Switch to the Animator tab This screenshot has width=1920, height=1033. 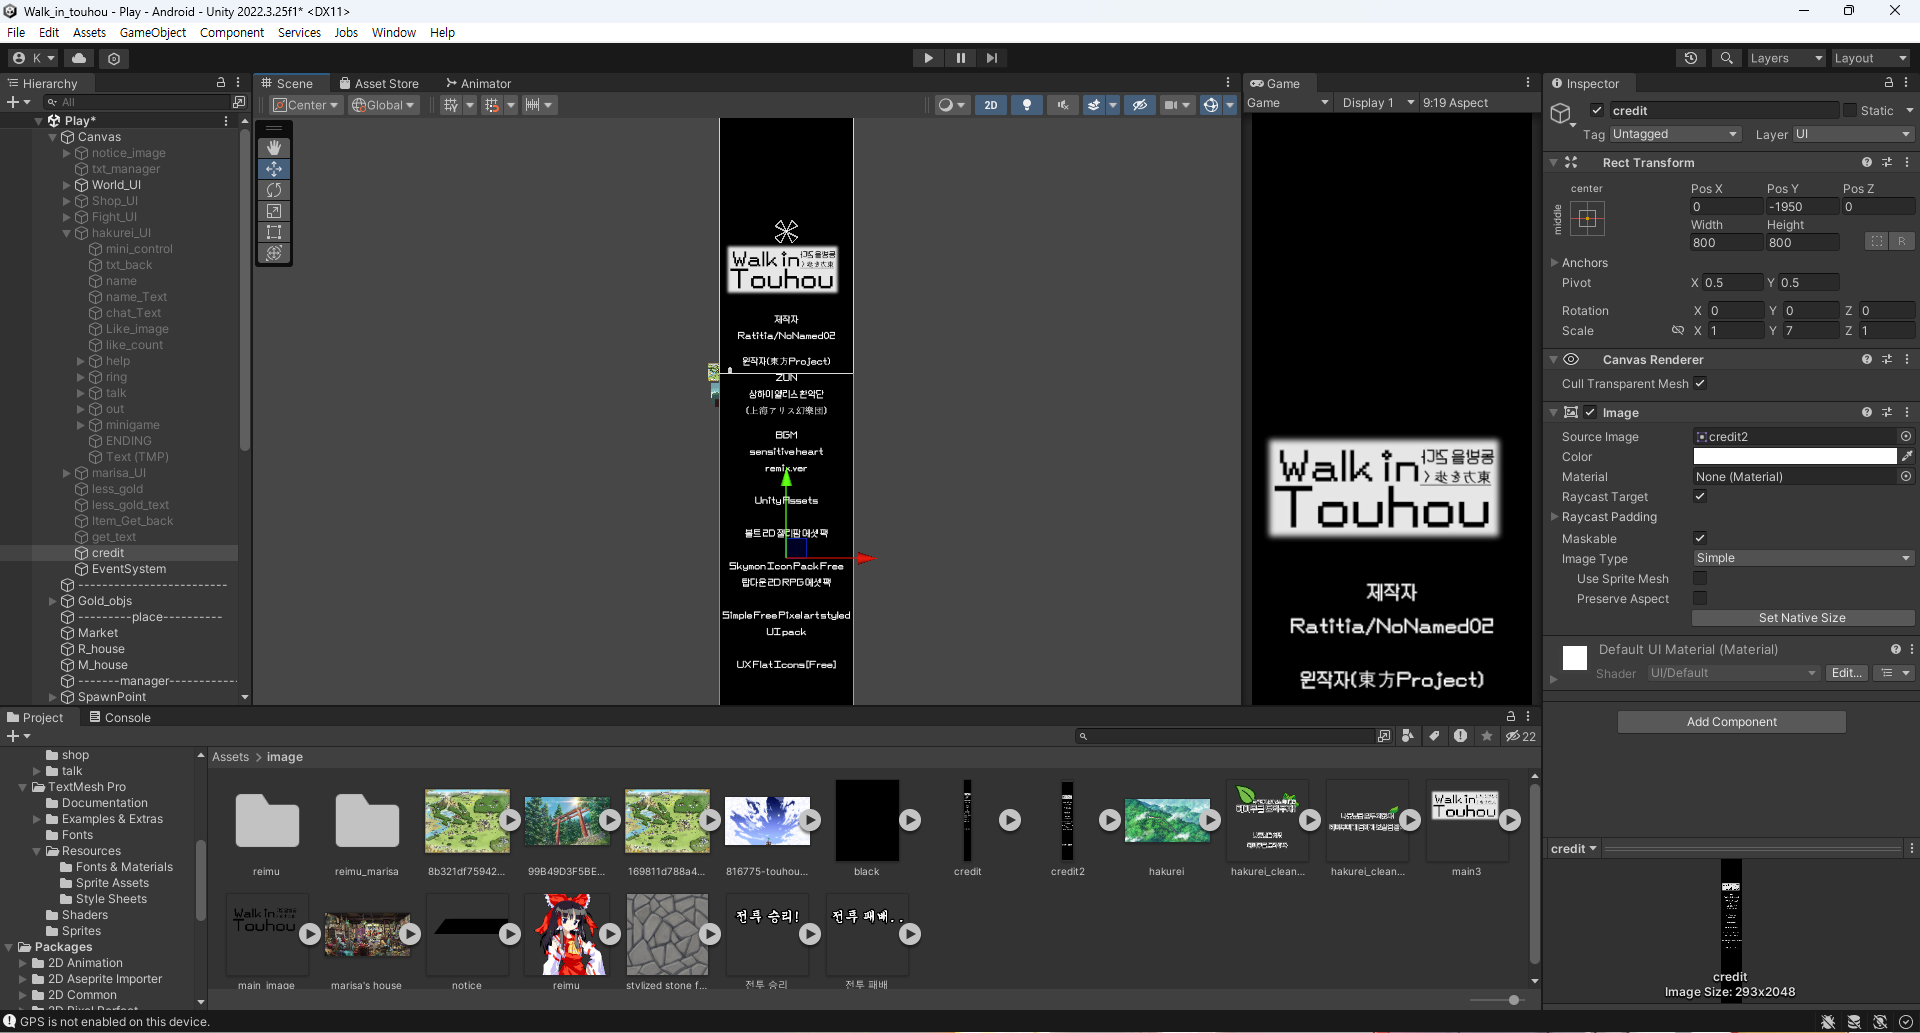click(x=479, y=84)
